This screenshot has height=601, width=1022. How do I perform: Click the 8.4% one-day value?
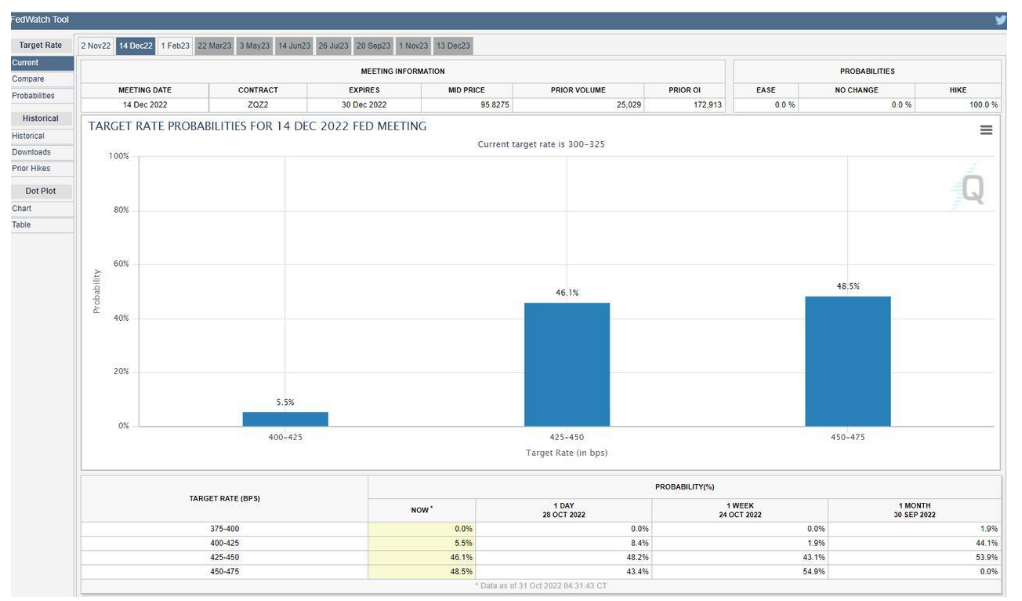[640, 543]
